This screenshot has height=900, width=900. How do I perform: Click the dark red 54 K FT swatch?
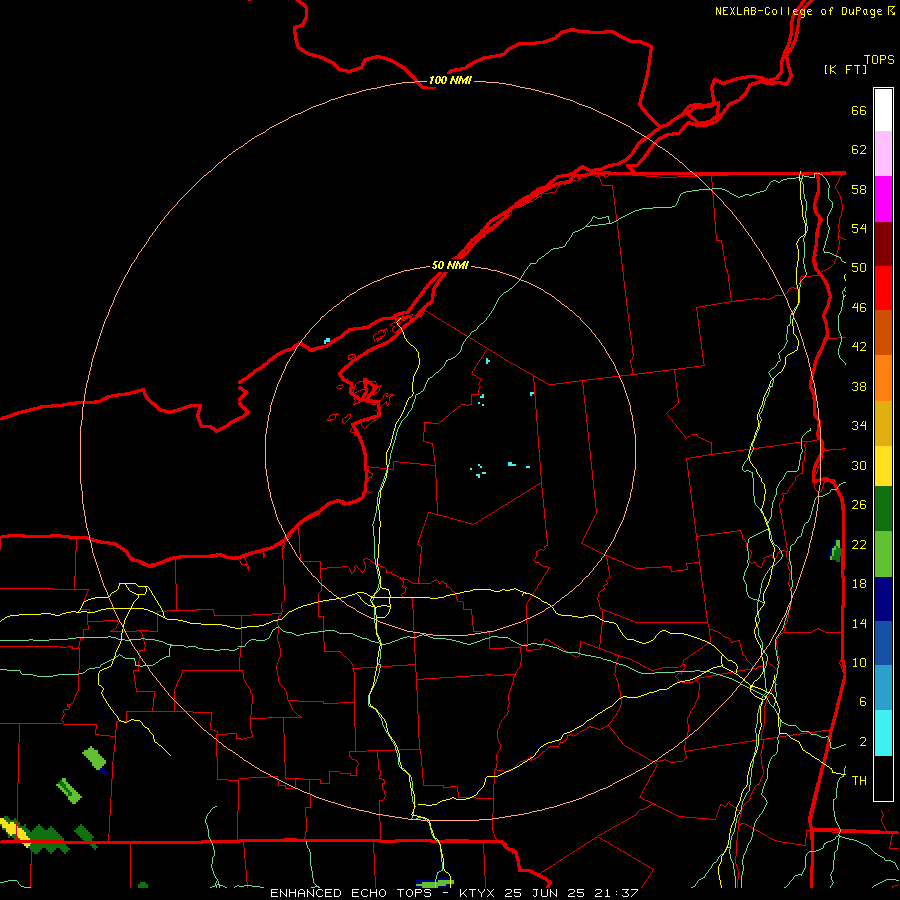click(883, 244)
